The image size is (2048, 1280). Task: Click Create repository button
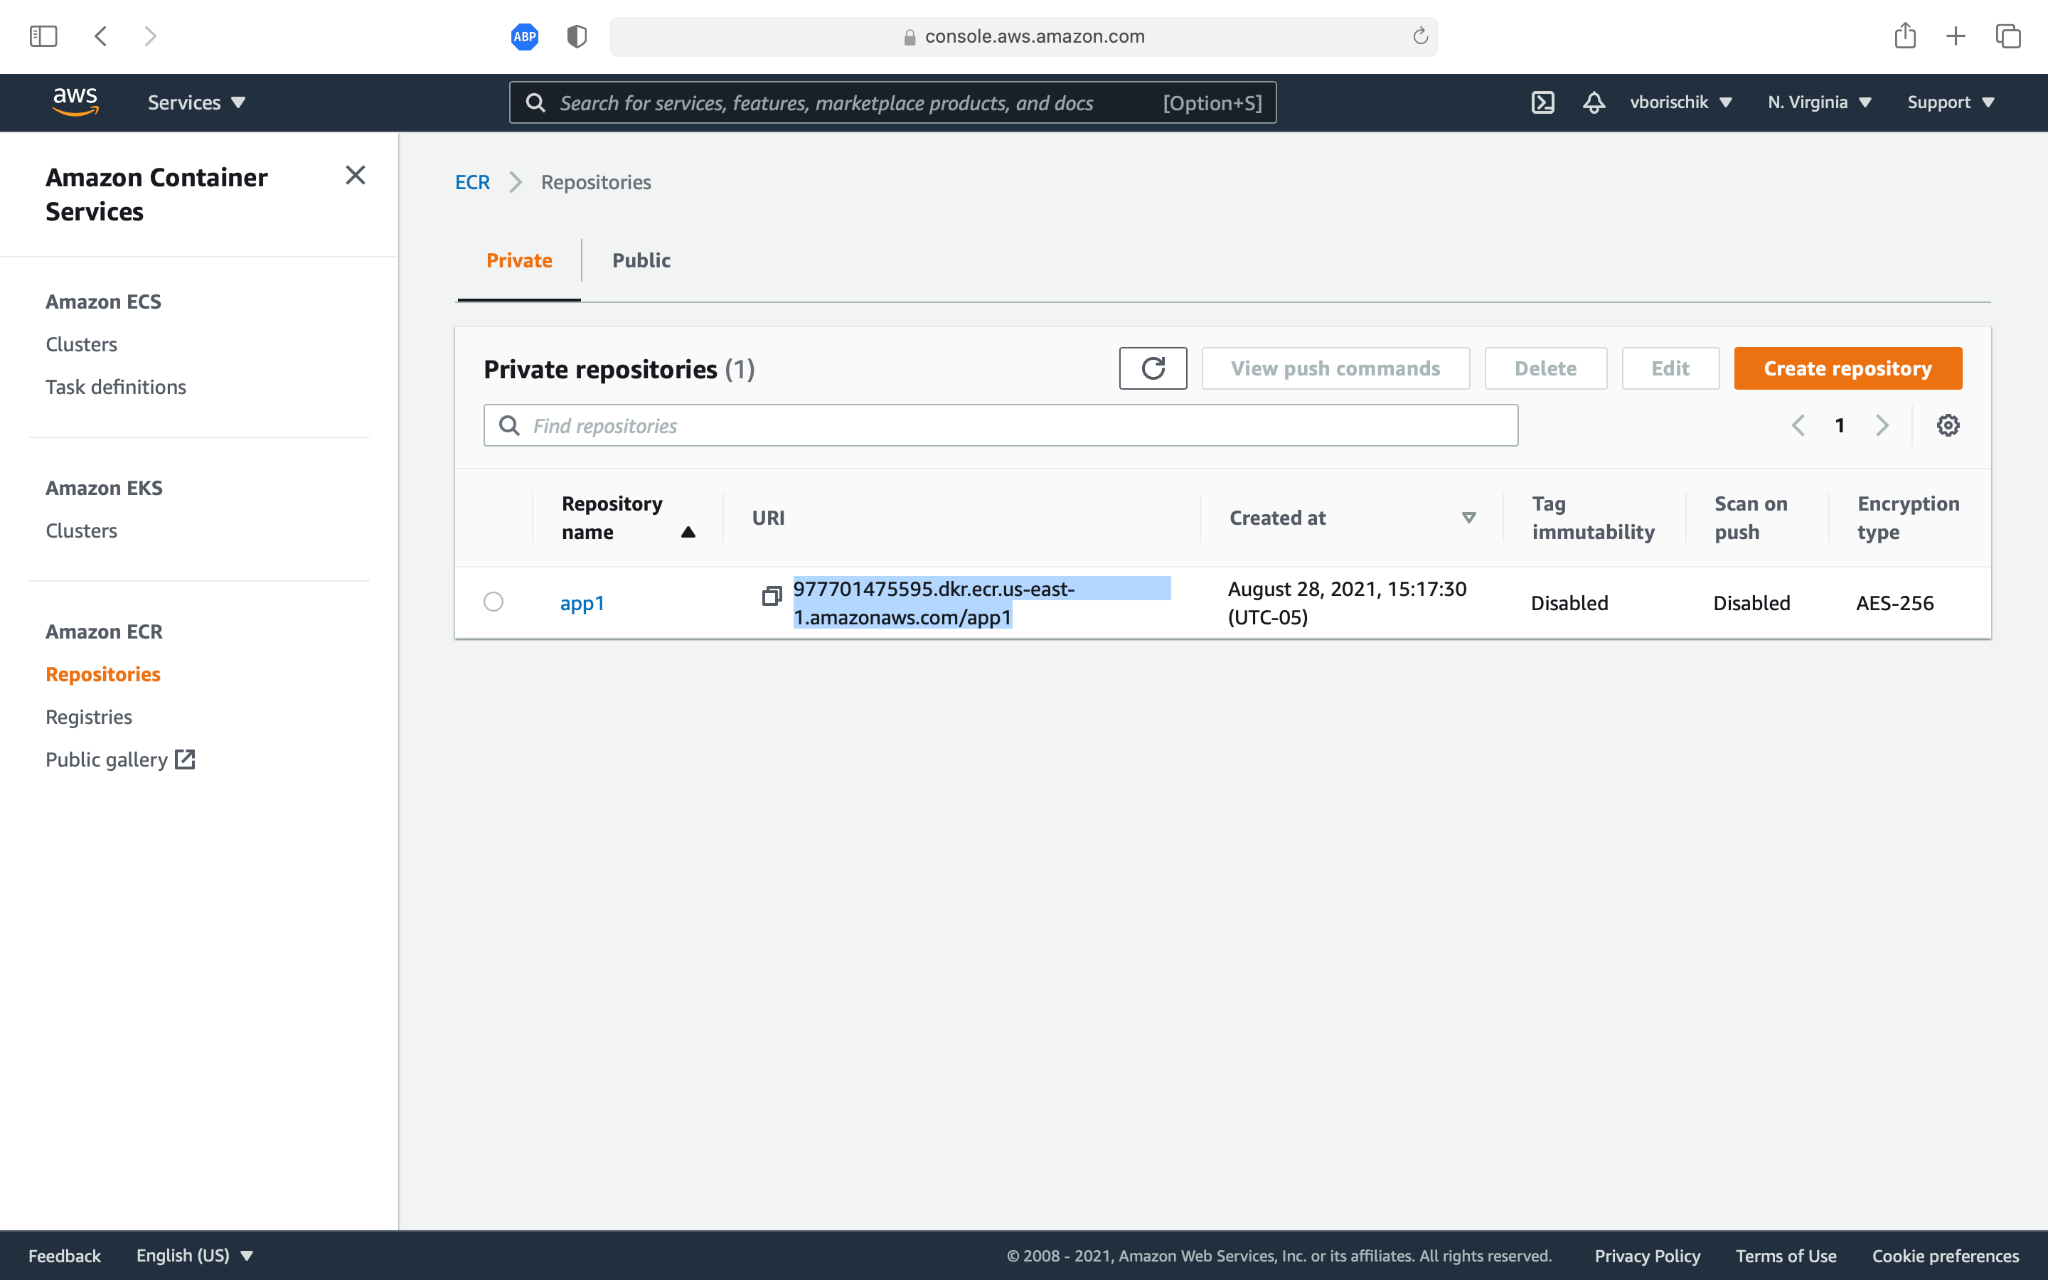click(1848, 368)
